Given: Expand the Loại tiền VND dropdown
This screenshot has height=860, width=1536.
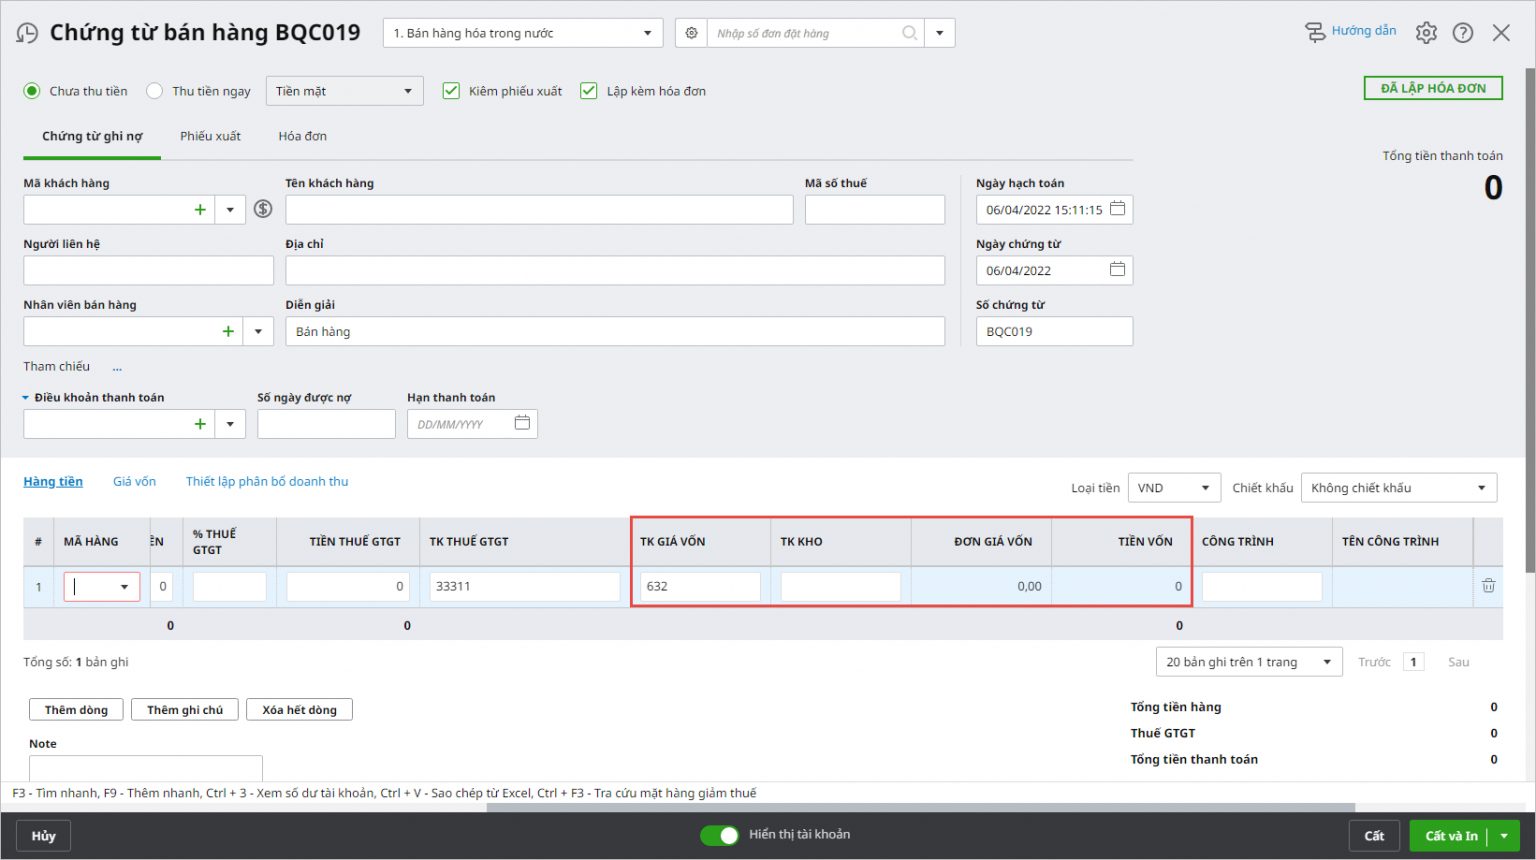Looking at the screenshot, I should tap(1174, 488).
